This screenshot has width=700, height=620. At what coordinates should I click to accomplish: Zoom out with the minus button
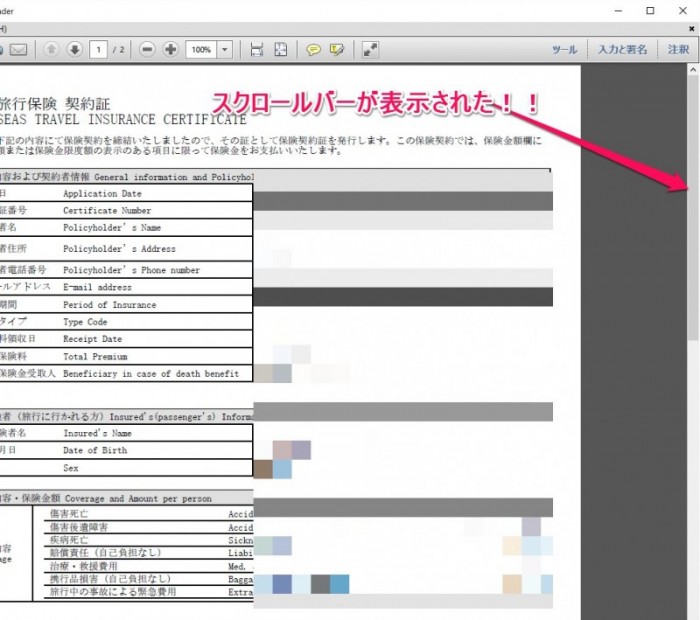tap(147, 50)
